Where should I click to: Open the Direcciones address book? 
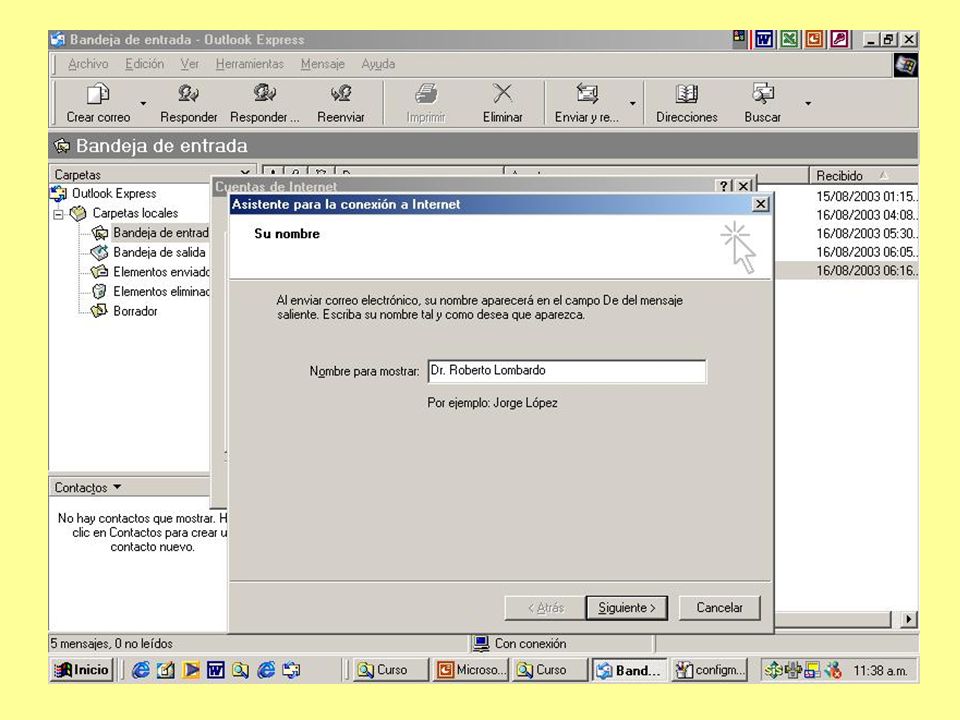686,103
